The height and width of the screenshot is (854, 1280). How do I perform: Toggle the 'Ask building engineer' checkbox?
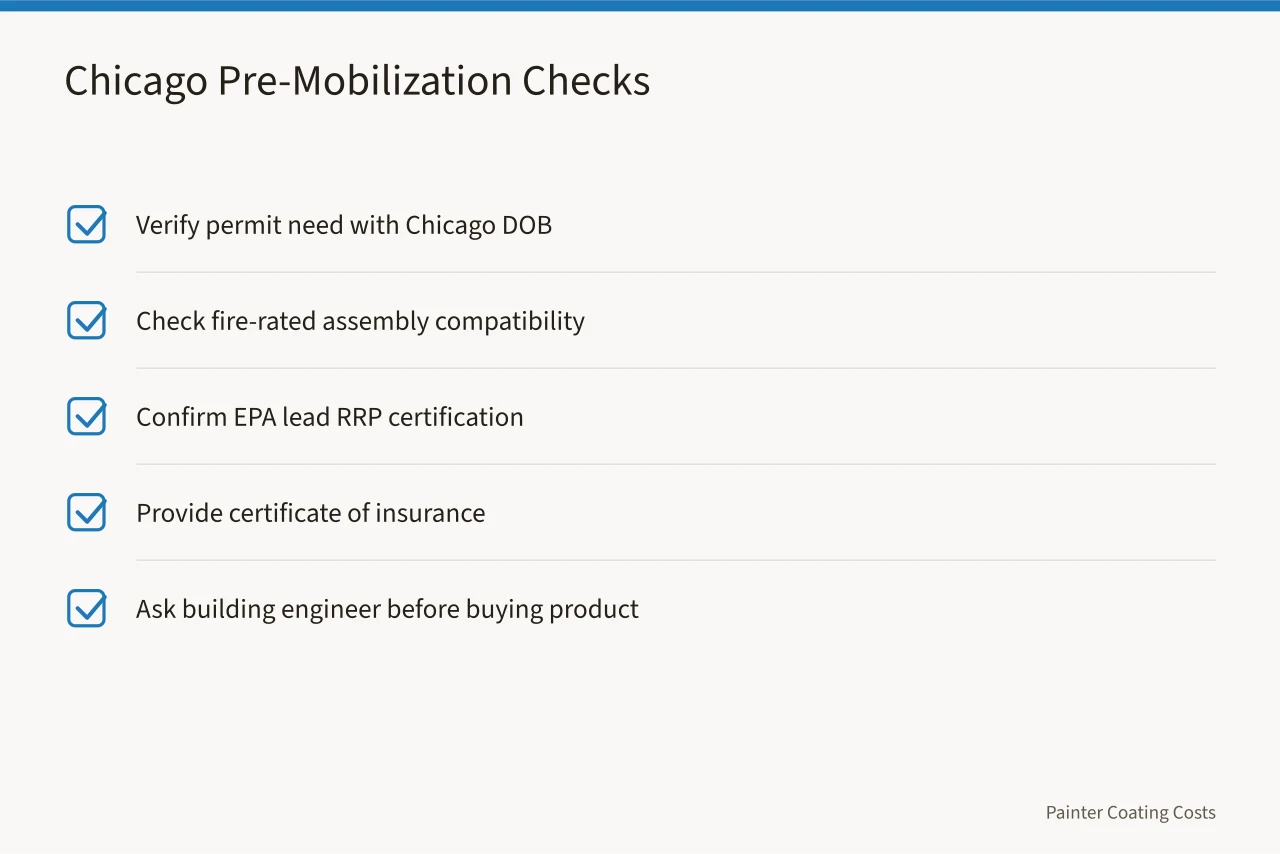coord(87,608)
